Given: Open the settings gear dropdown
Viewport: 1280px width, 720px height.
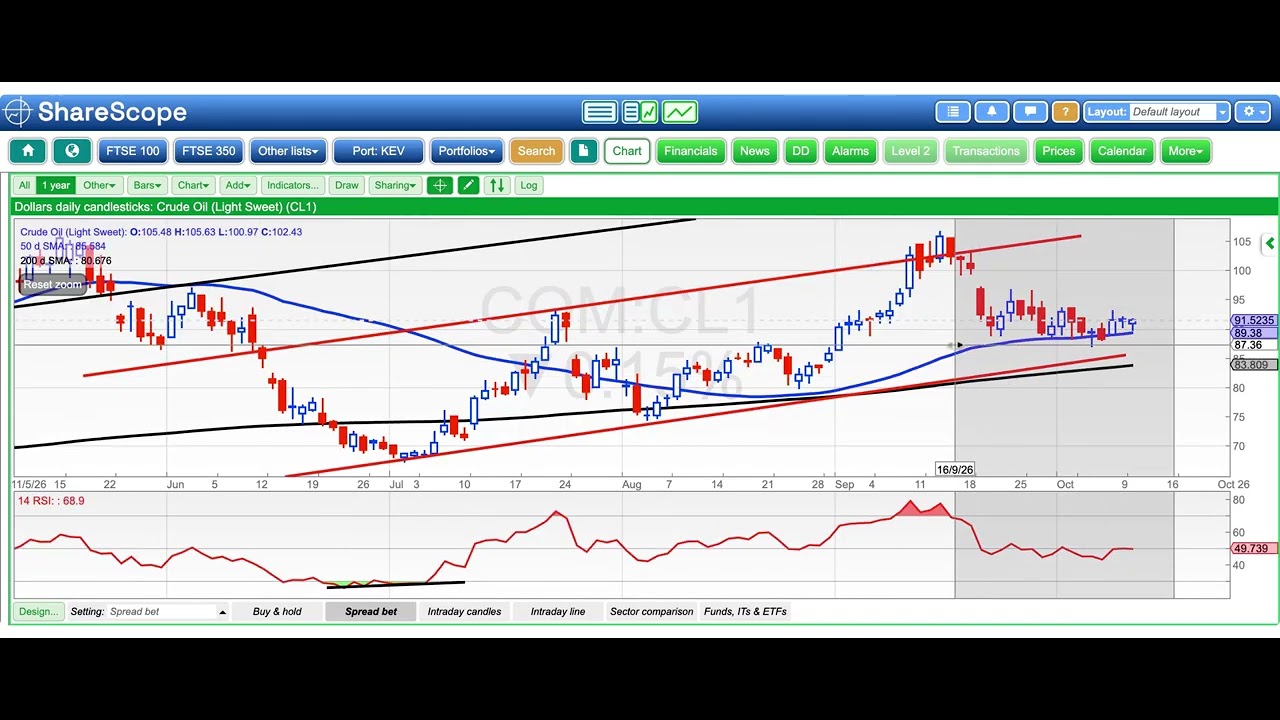Looking at the screenshot, I should click(x=1254, y=112).
